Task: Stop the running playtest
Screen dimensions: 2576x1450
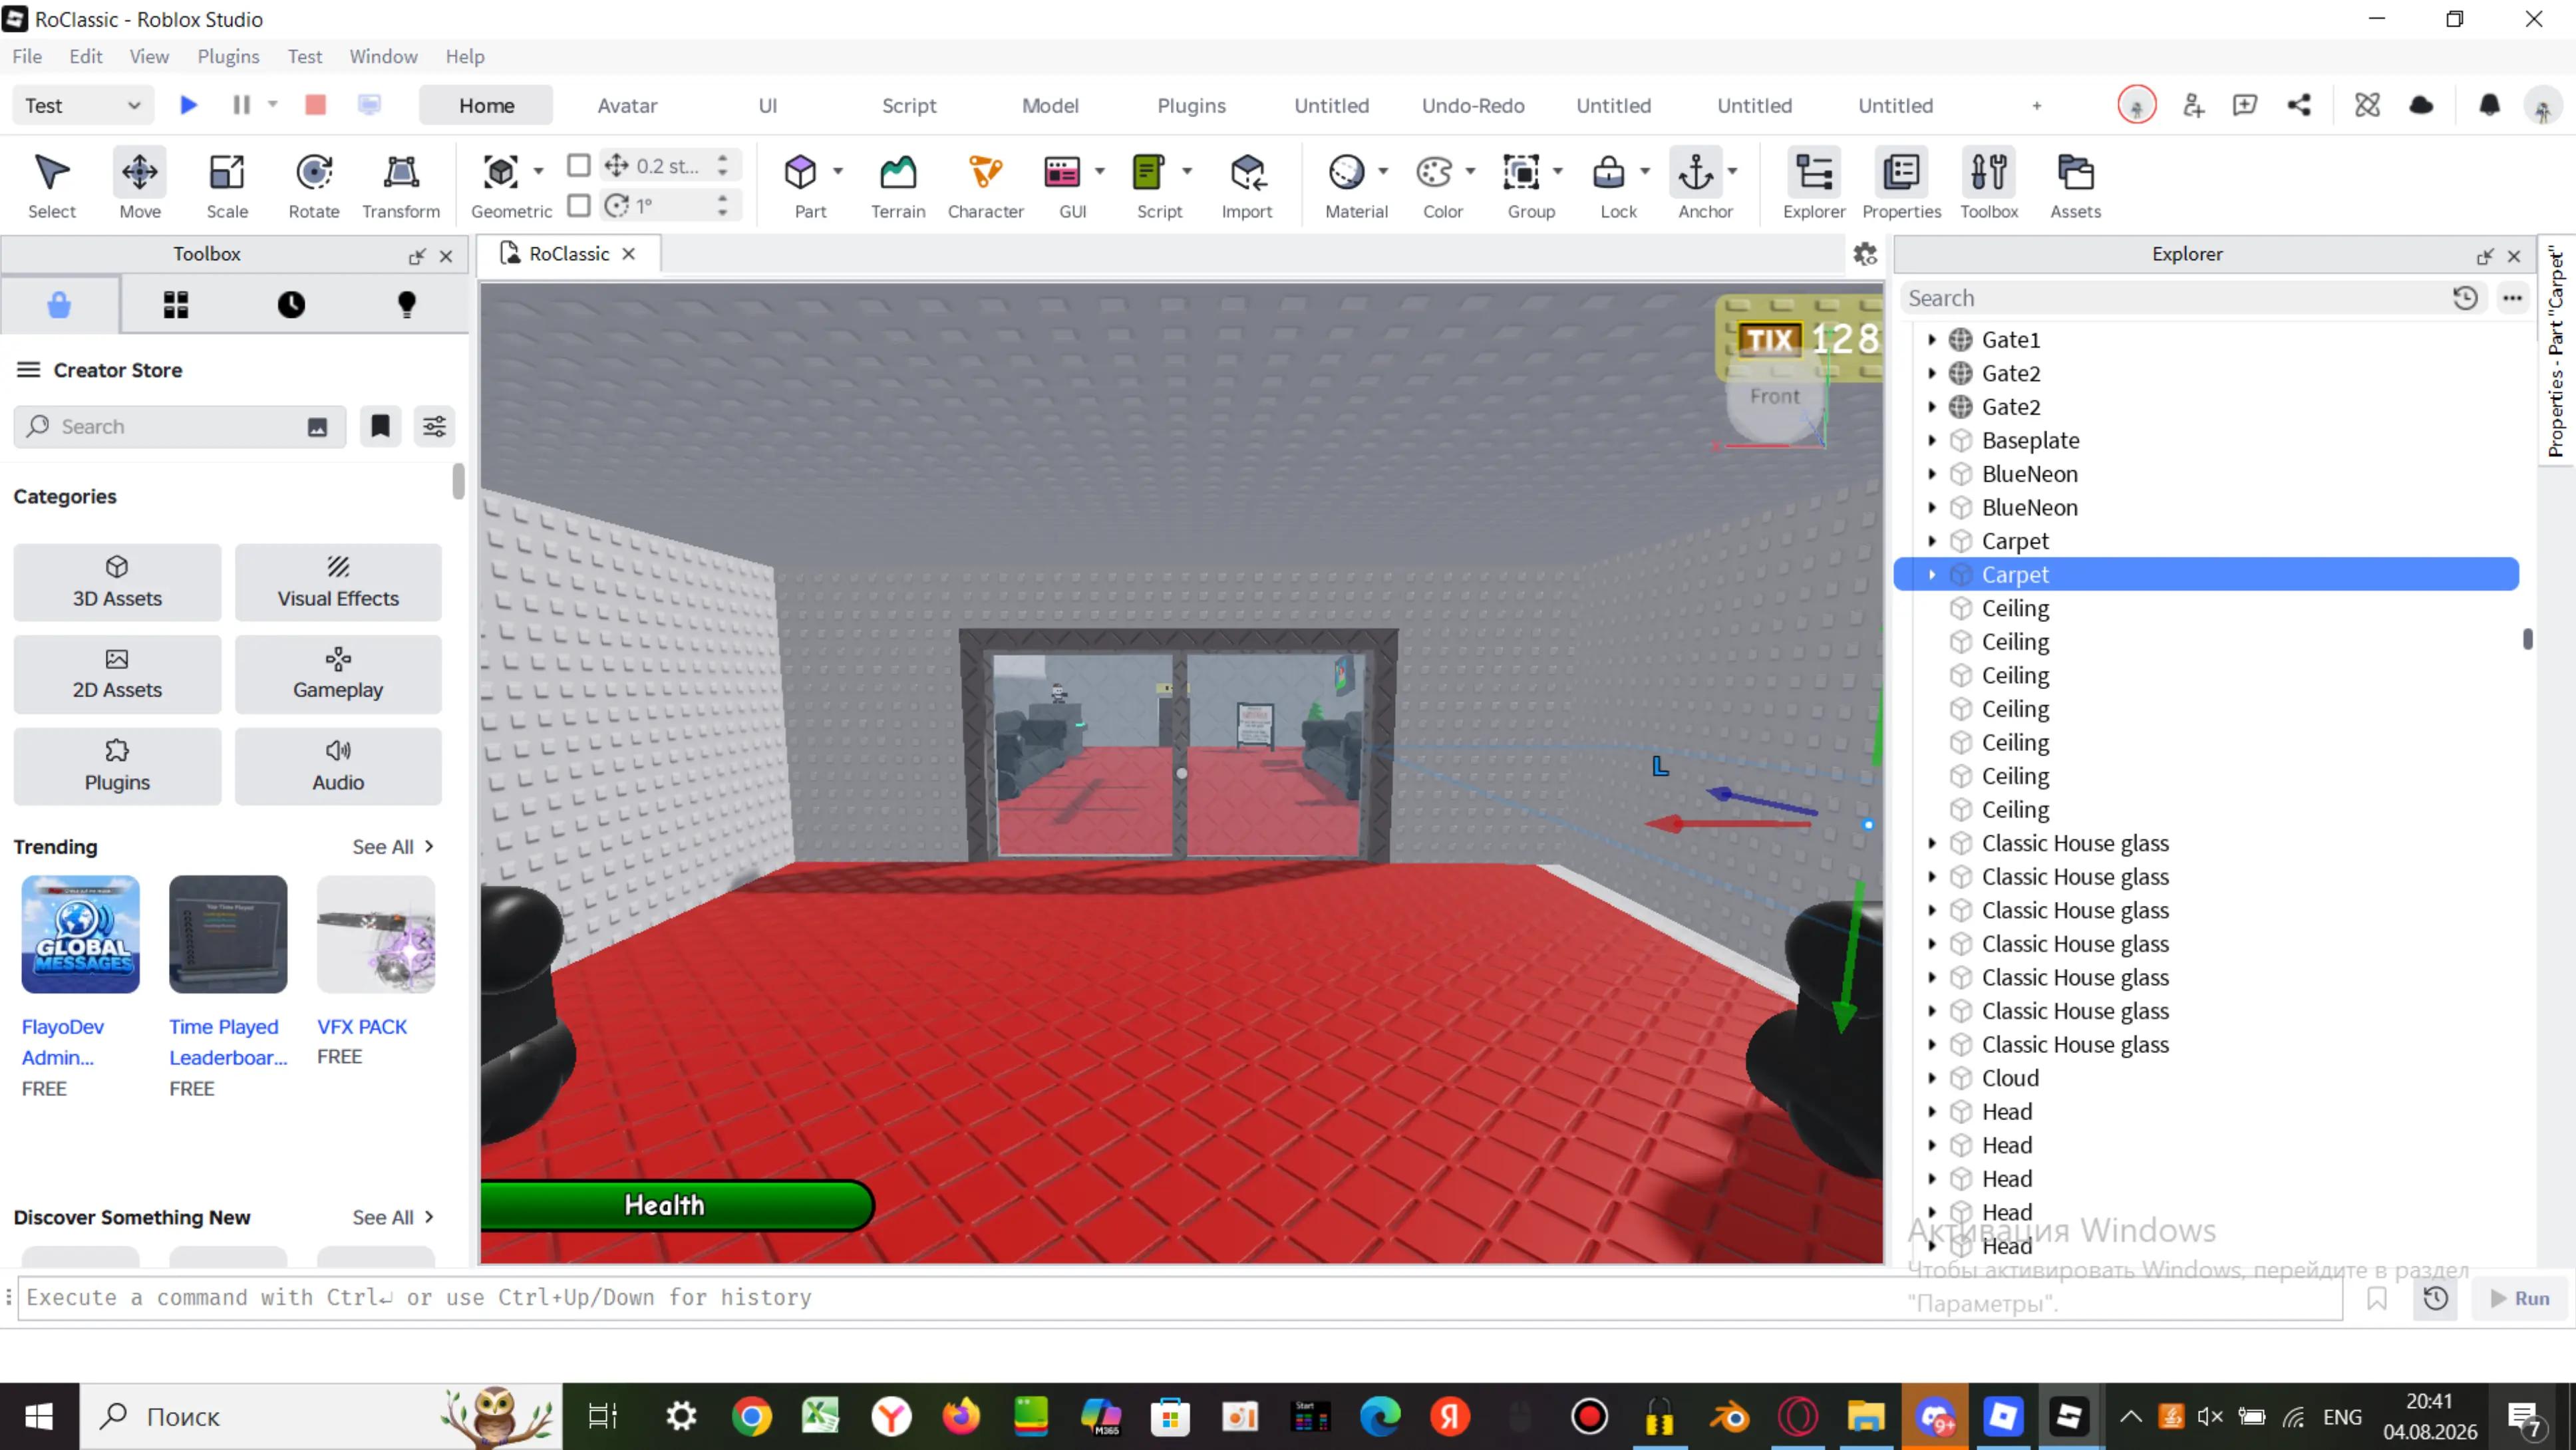Action: pyautogui.click(x=315, y=105)
